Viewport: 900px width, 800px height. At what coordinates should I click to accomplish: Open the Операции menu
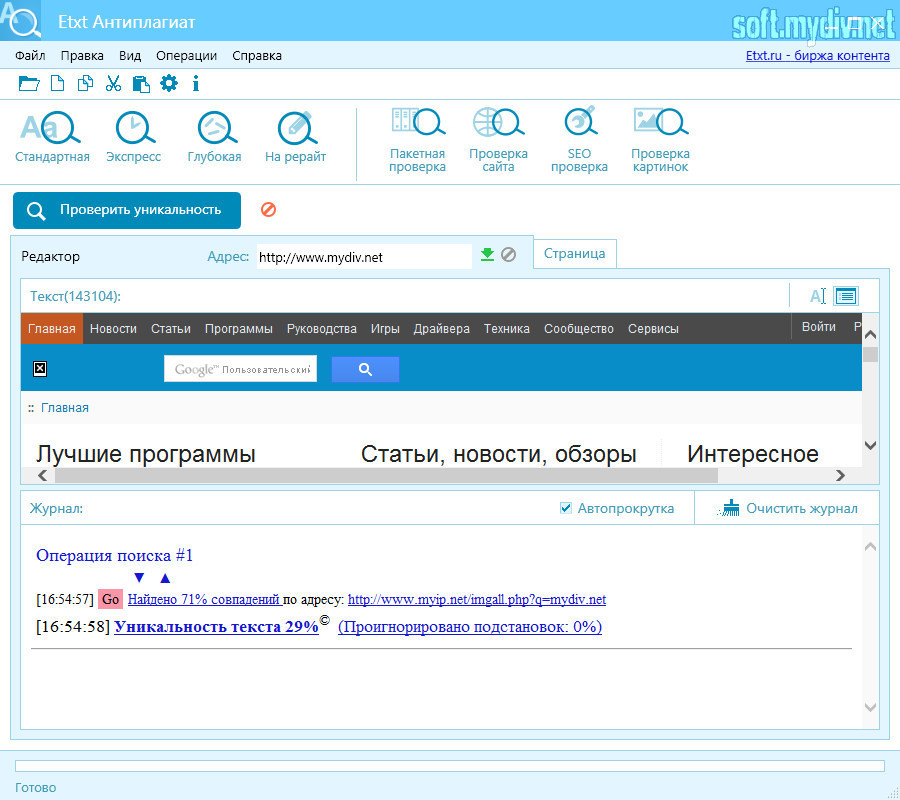coord(186,56)
